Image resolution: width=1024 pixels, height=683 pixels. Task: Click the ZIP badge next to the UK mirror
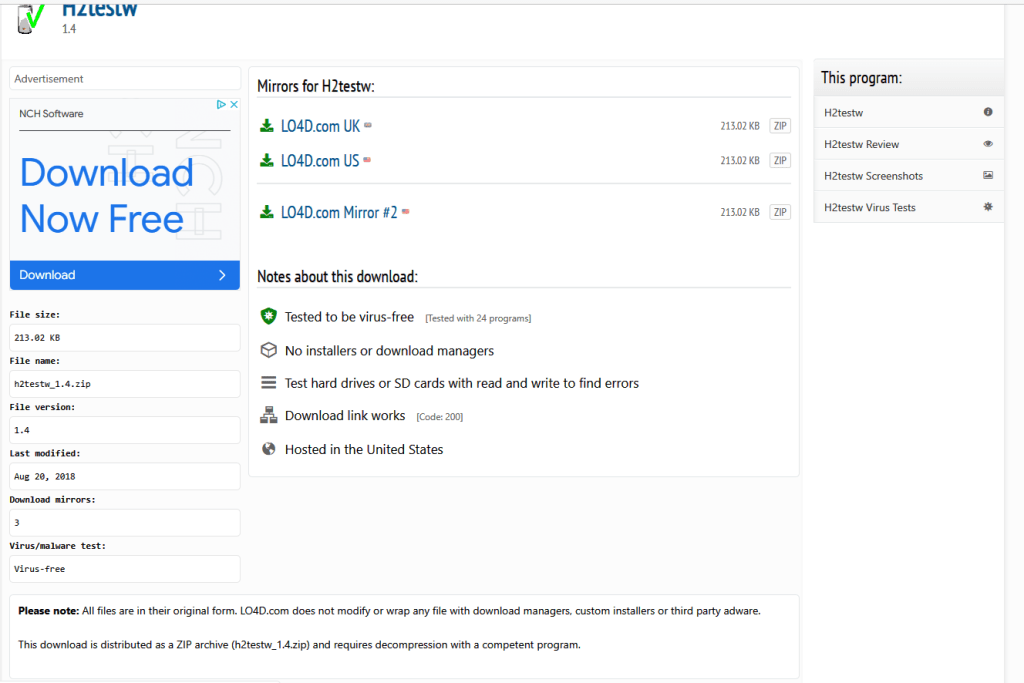tap(779, 127)
